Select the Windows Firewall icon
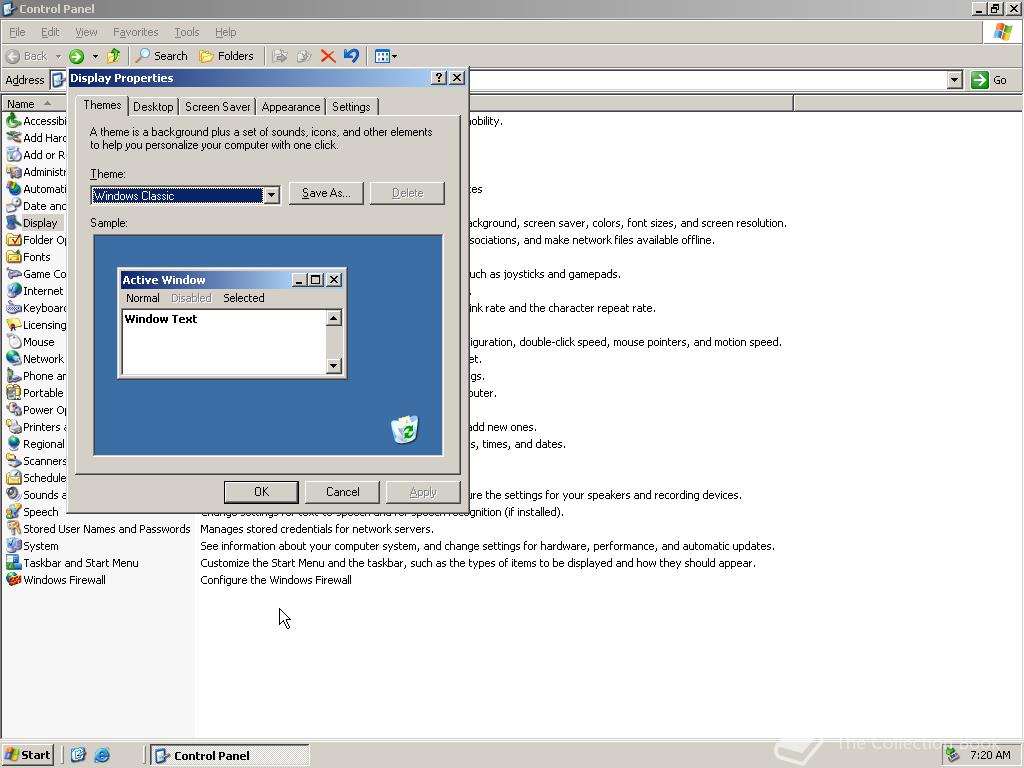 [x=13, y=579]
